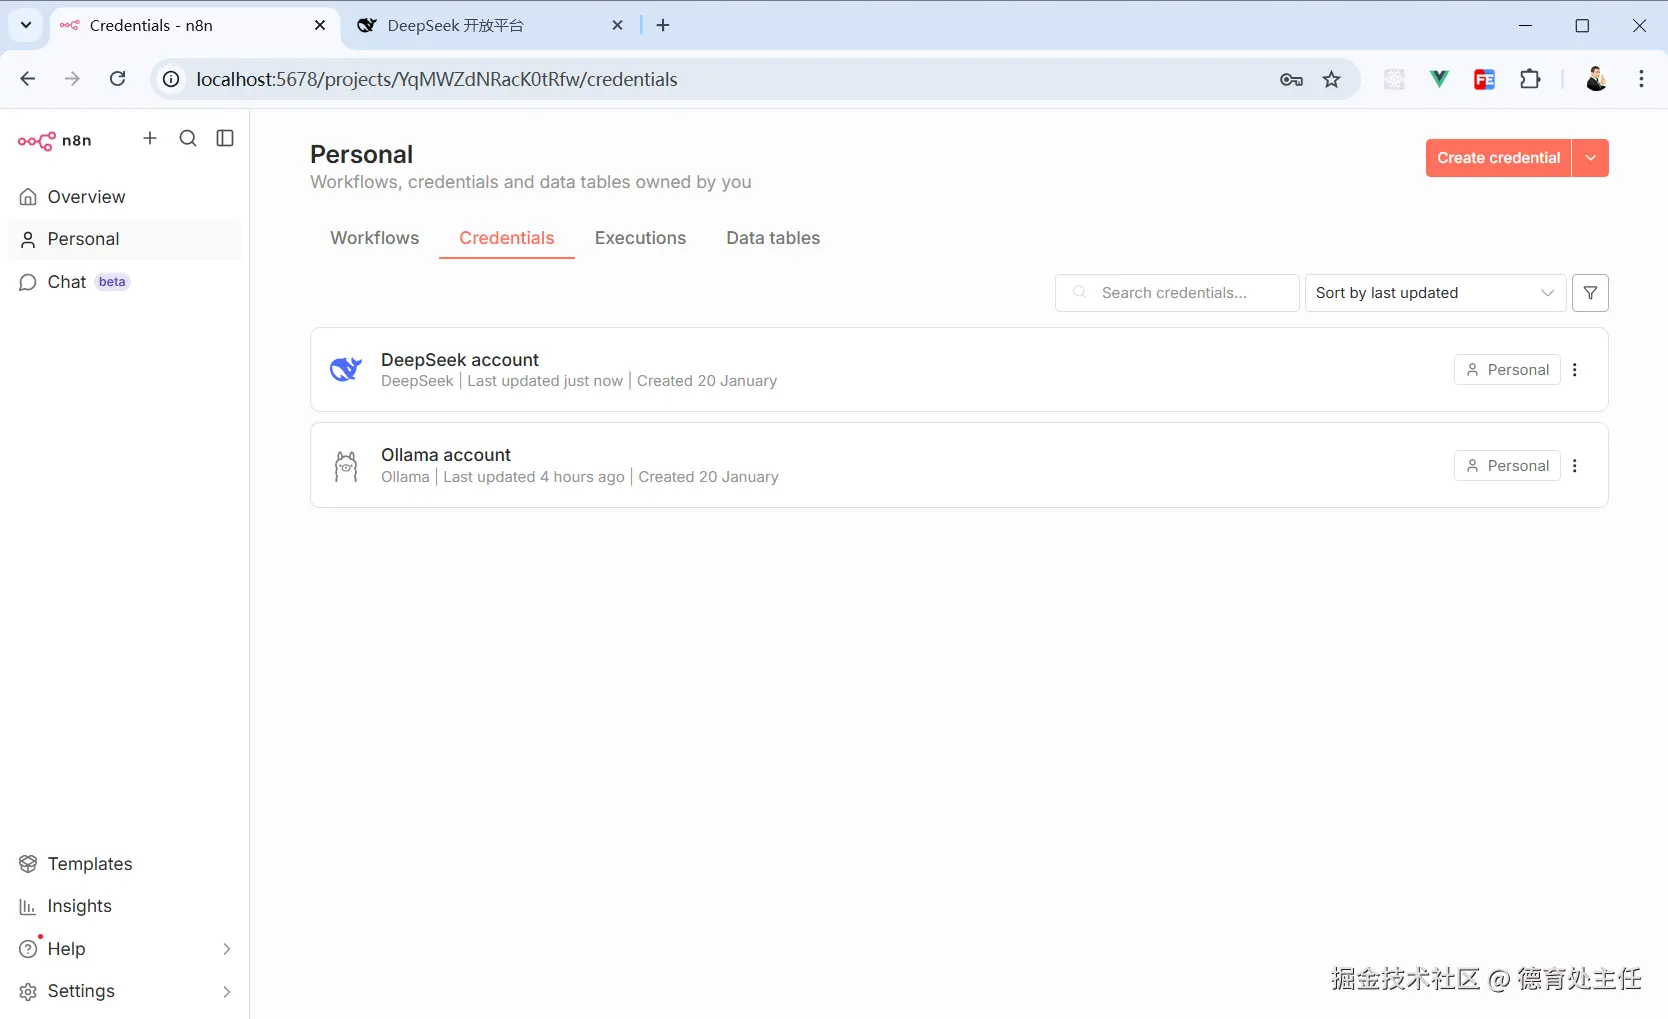Click the Ollama llama icon
Screen dimensions: 1668x1019
tap(346, 466)
